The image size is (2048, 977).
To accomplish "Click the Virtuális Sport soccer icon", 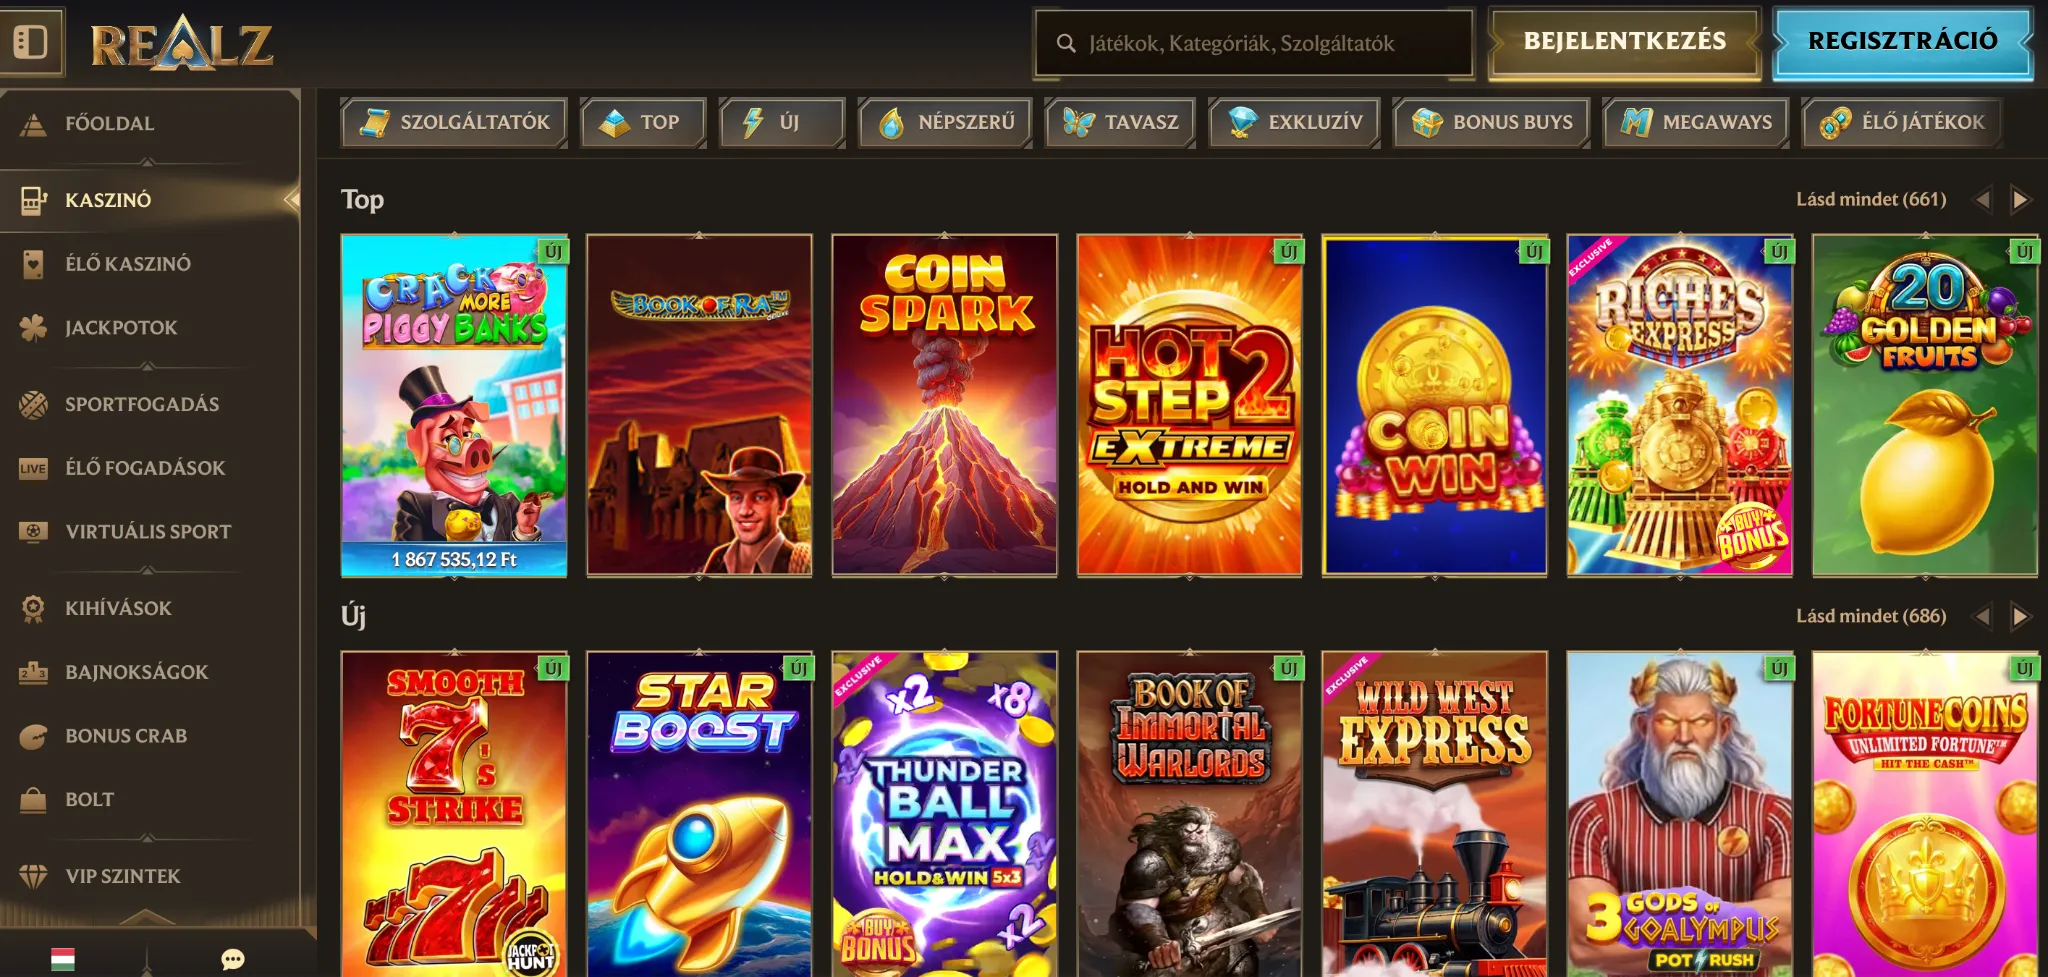I will [x=33, y=532].
